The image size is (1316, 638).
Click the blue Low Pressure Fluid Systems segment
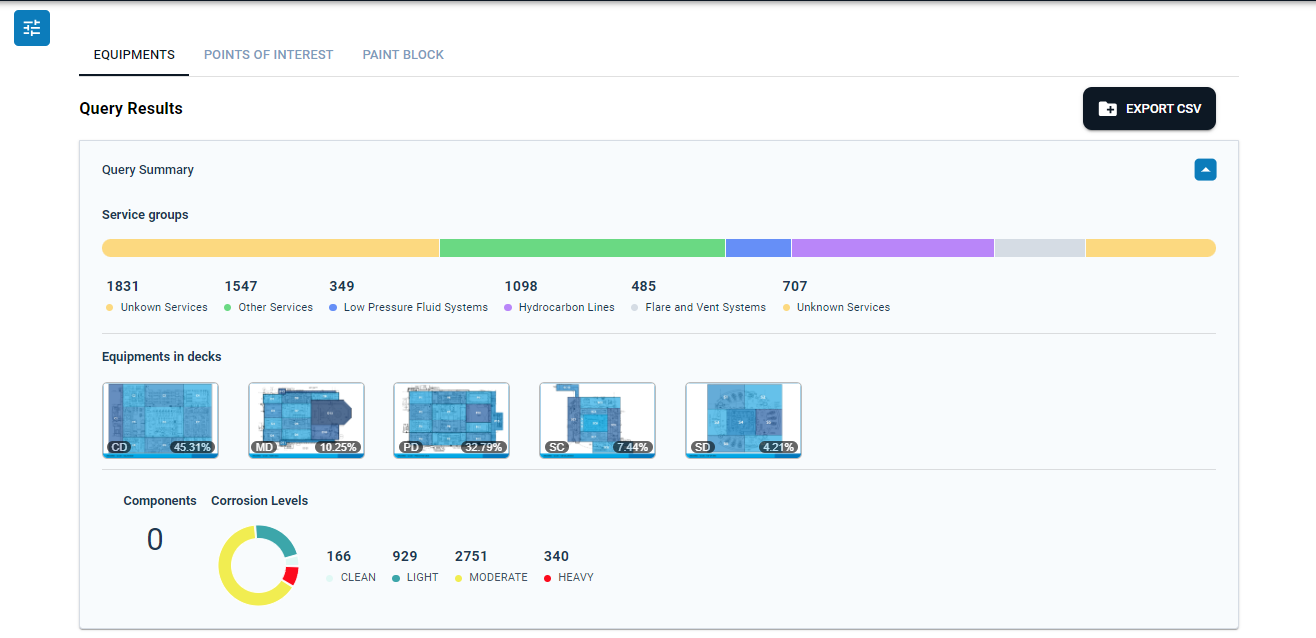[758, 248]
